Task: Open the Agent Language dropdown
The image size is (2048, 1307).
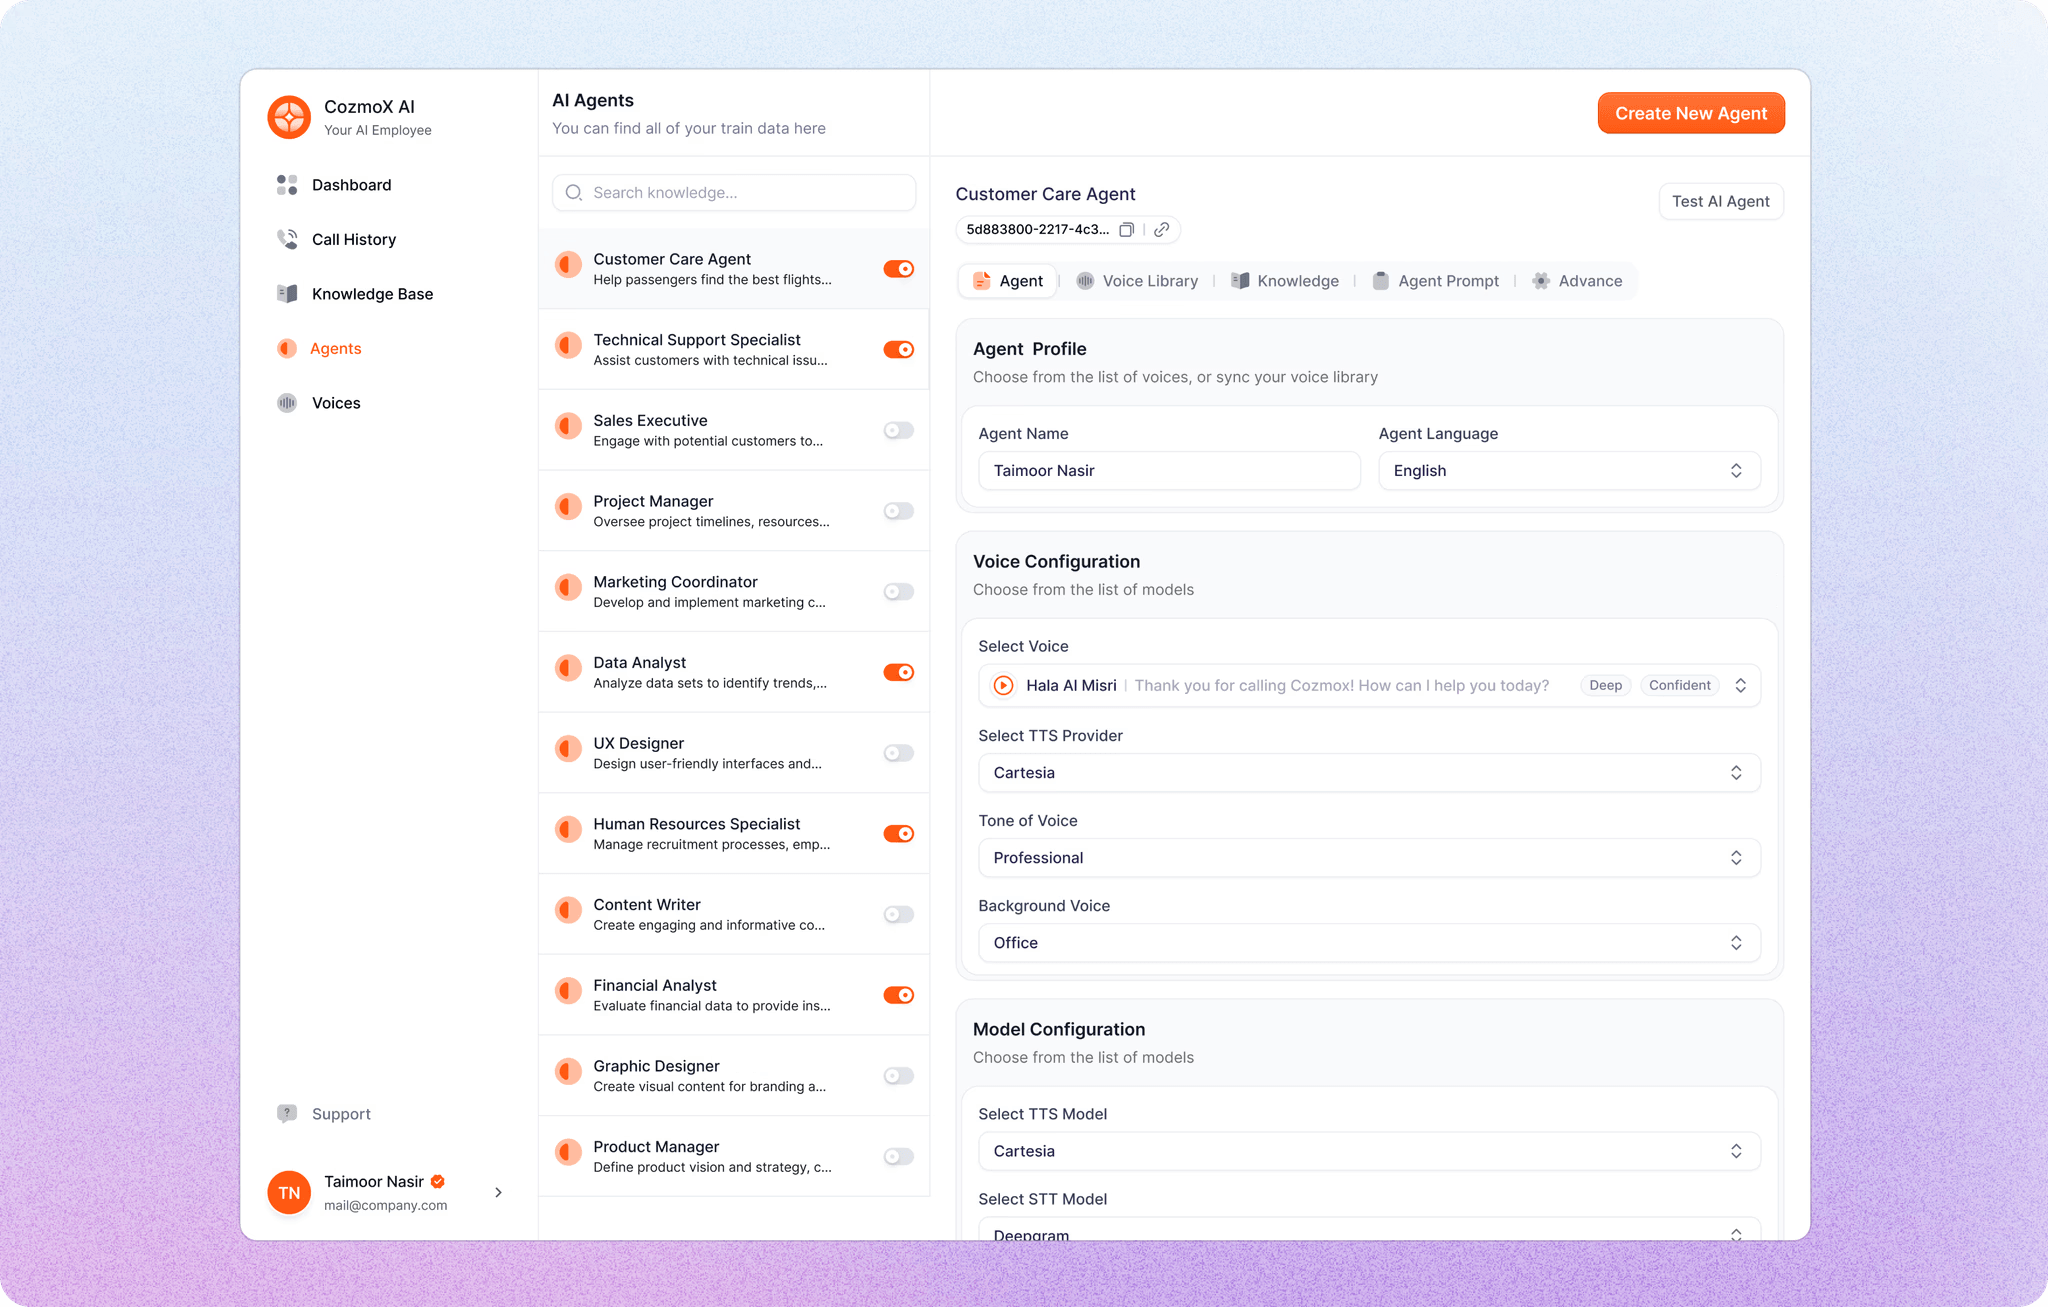Action: 1568,470
